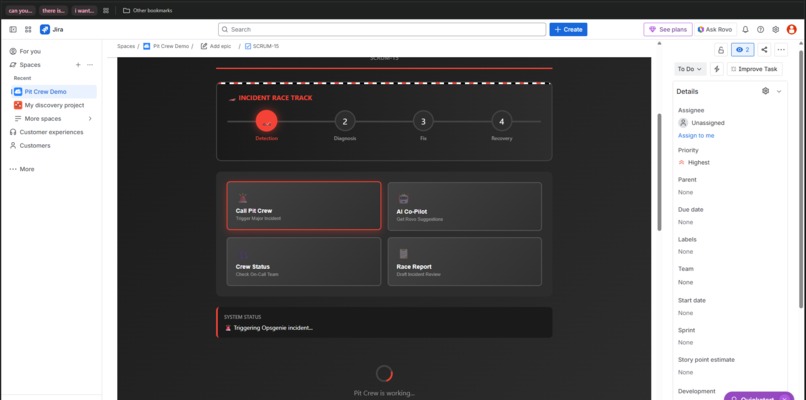Click the Spaces breadcrumb link
Viewport: 806px width, 400px height.
[x=126, y=46]
